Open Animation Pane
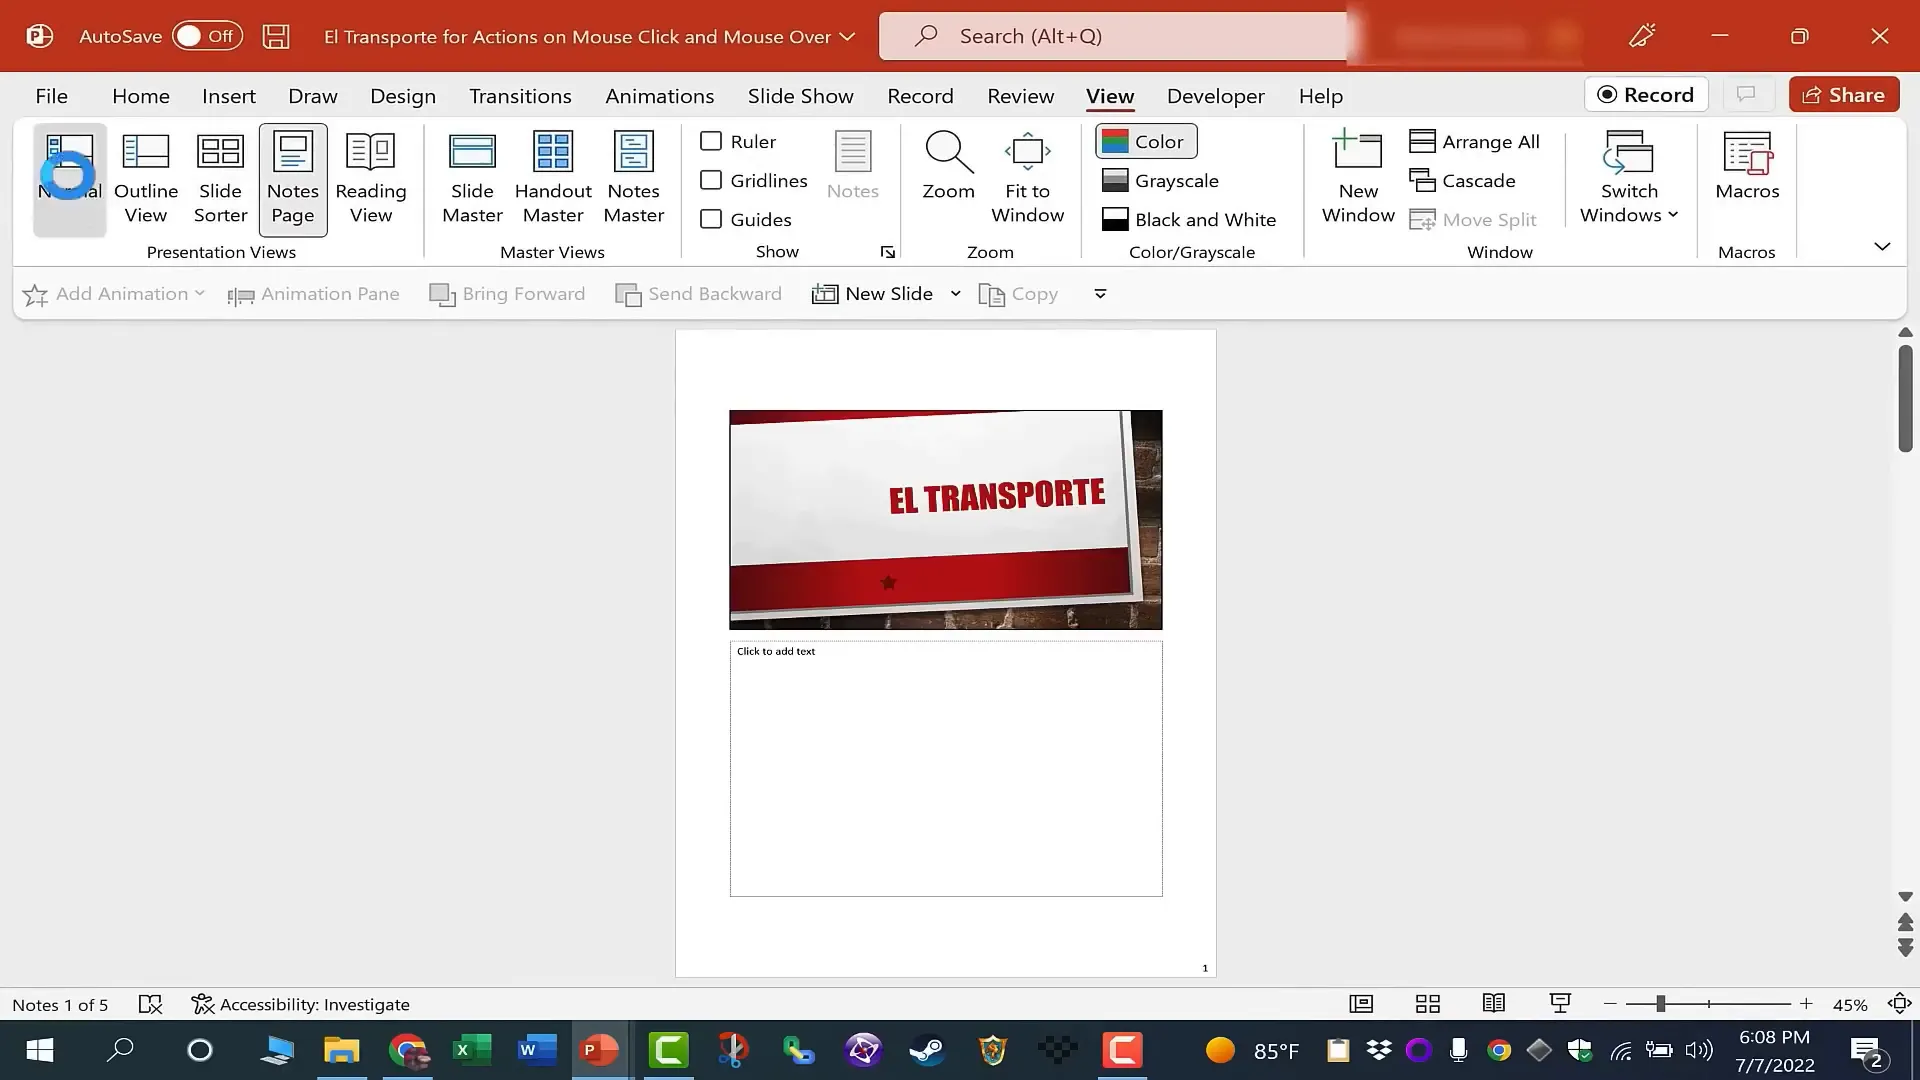This screenshot has height=1080, width=1920. click(x=313, y=294)
